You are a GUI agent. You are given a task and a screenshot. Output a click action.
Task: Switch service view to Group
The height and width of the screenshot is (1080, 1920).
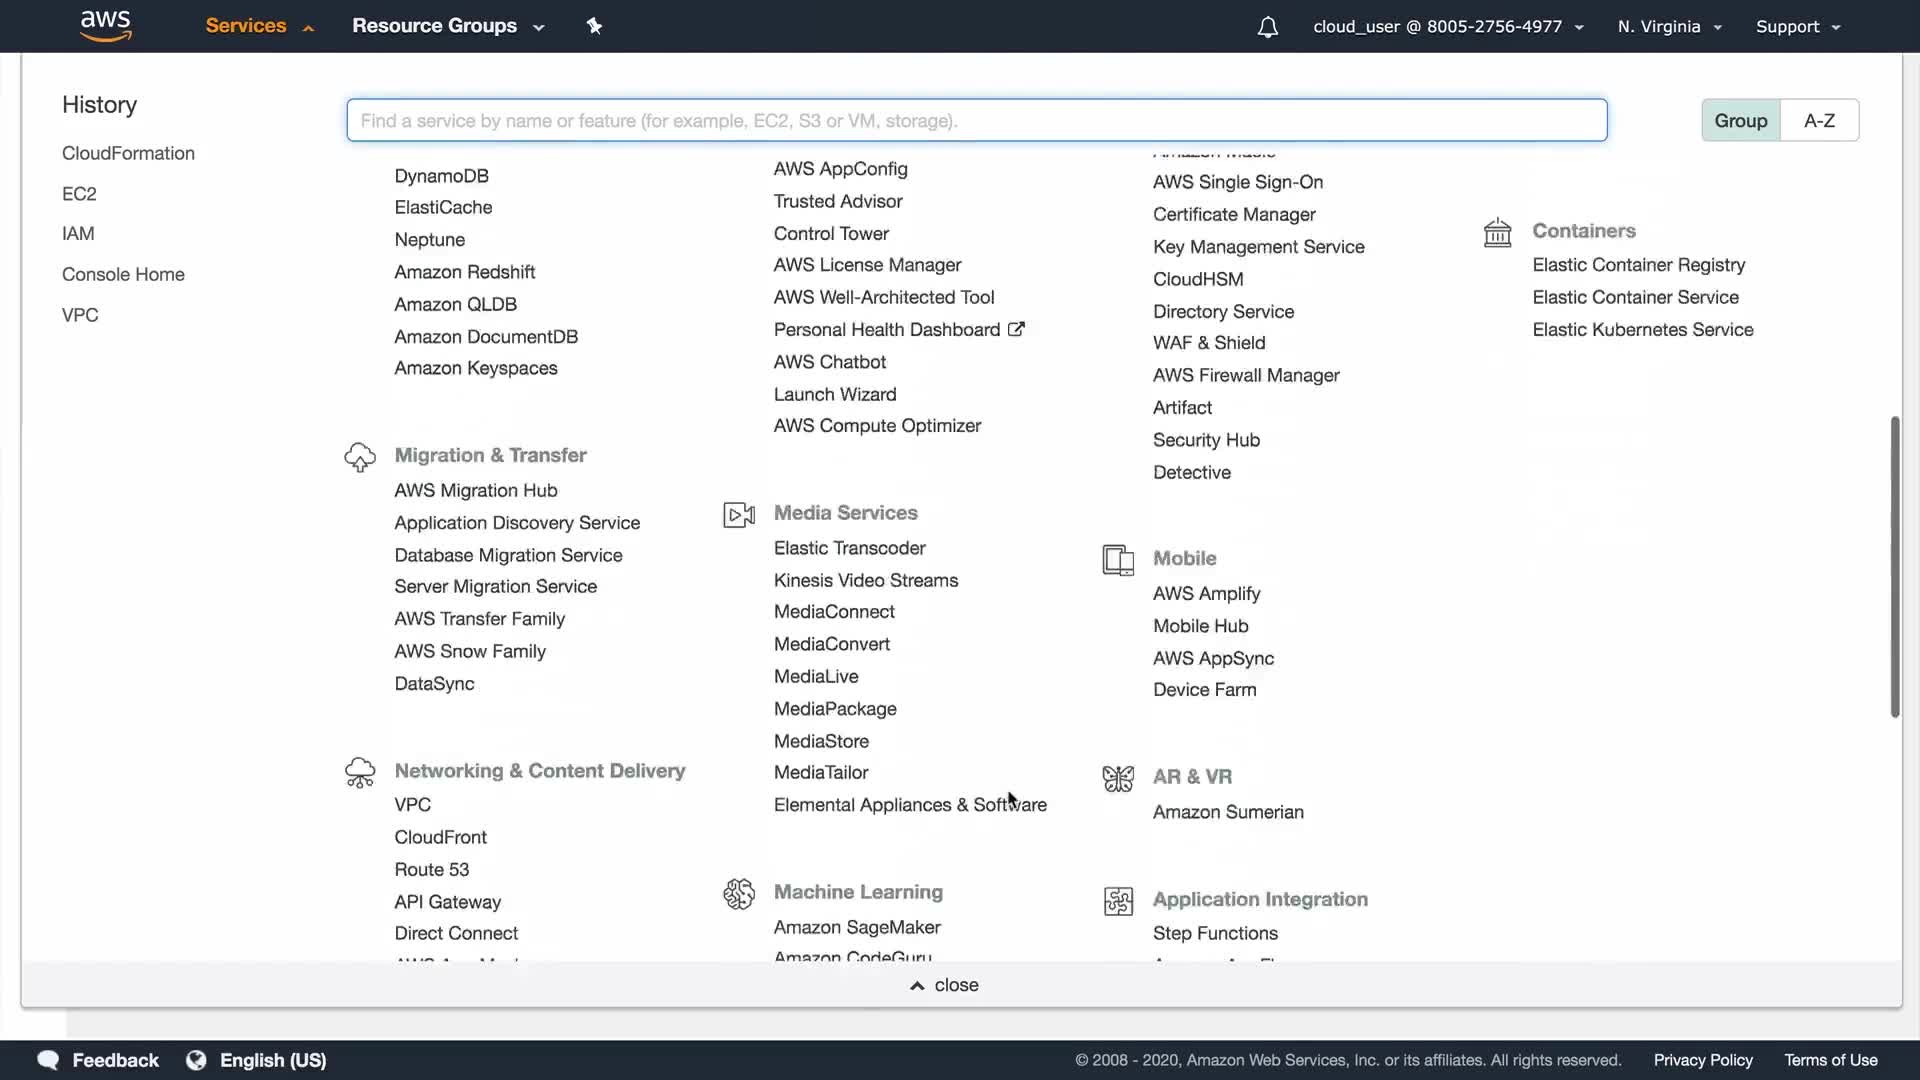[x=1740, y=120]
